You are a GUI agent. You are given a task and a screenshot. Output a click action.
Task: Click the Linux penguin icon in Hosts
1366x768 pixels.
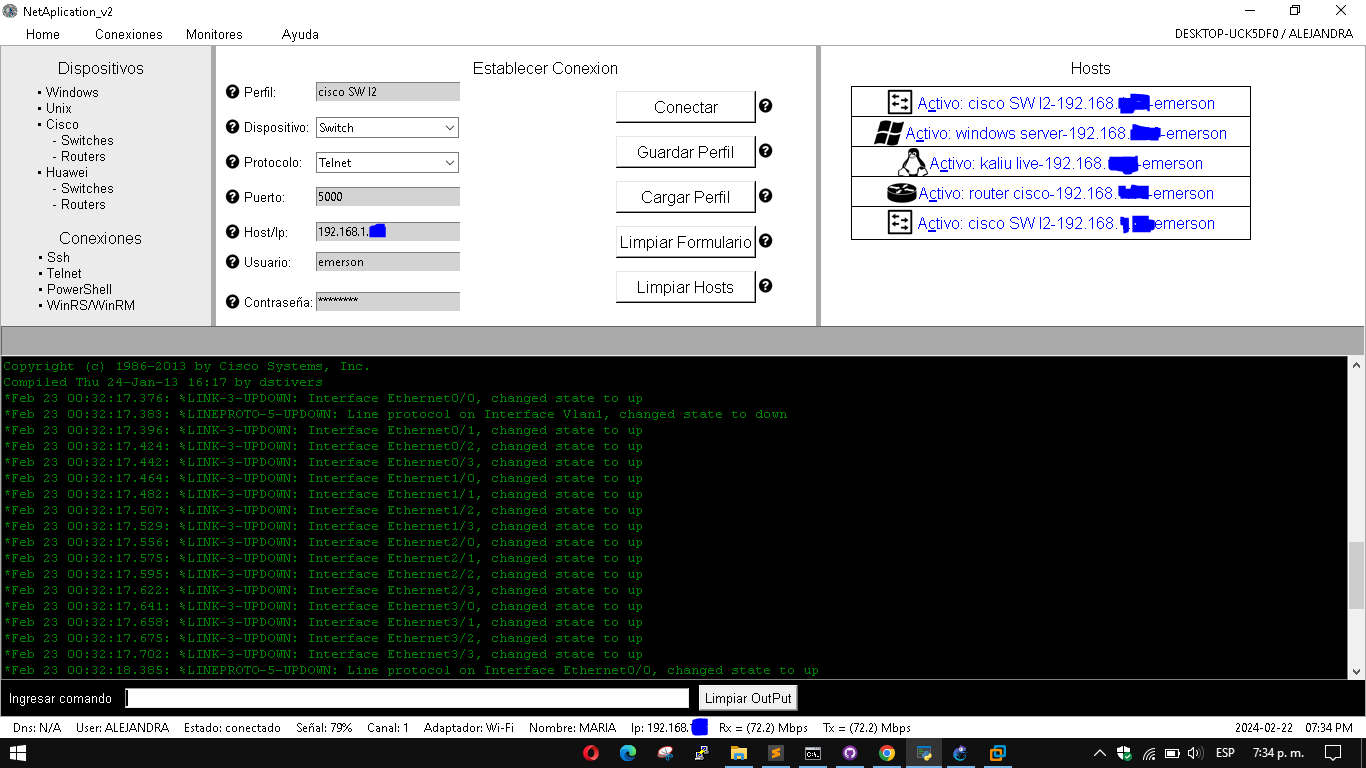(x=912, y=163)
